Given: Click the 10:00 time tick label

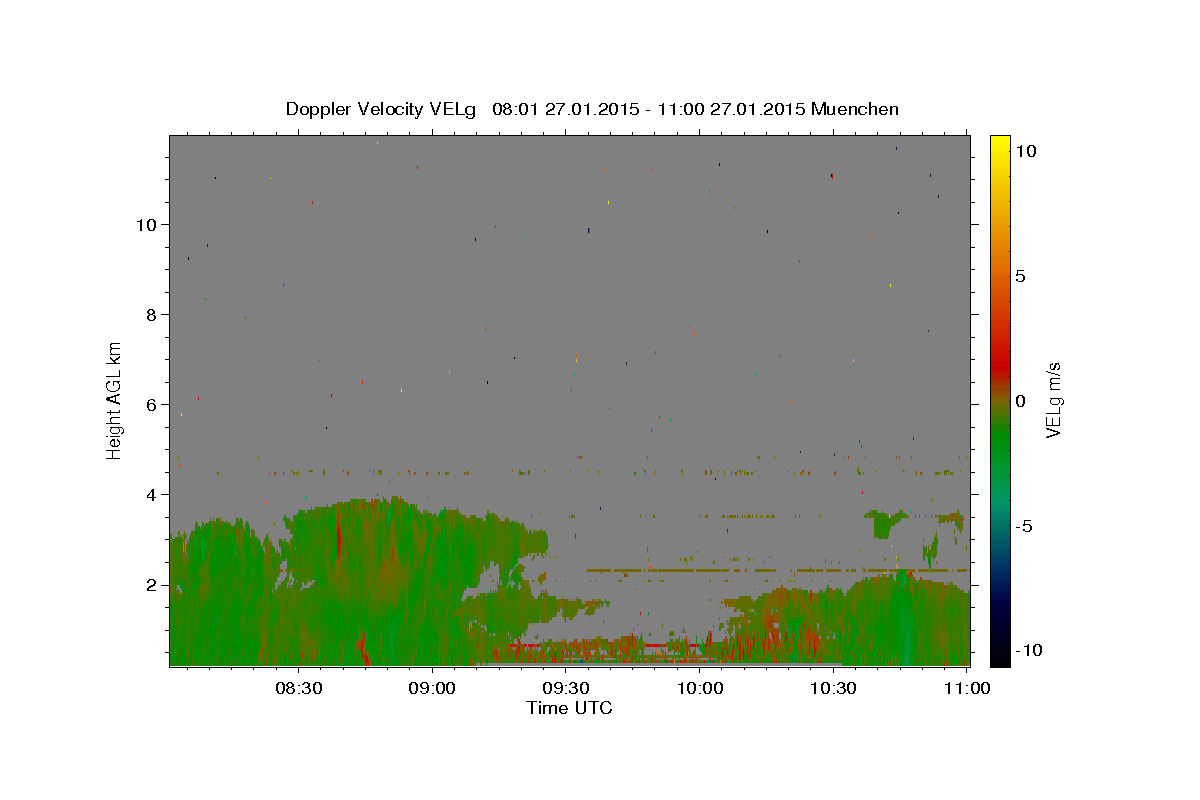Looking at the screenshot, I should pyautogui.click(x=700, y=688).
